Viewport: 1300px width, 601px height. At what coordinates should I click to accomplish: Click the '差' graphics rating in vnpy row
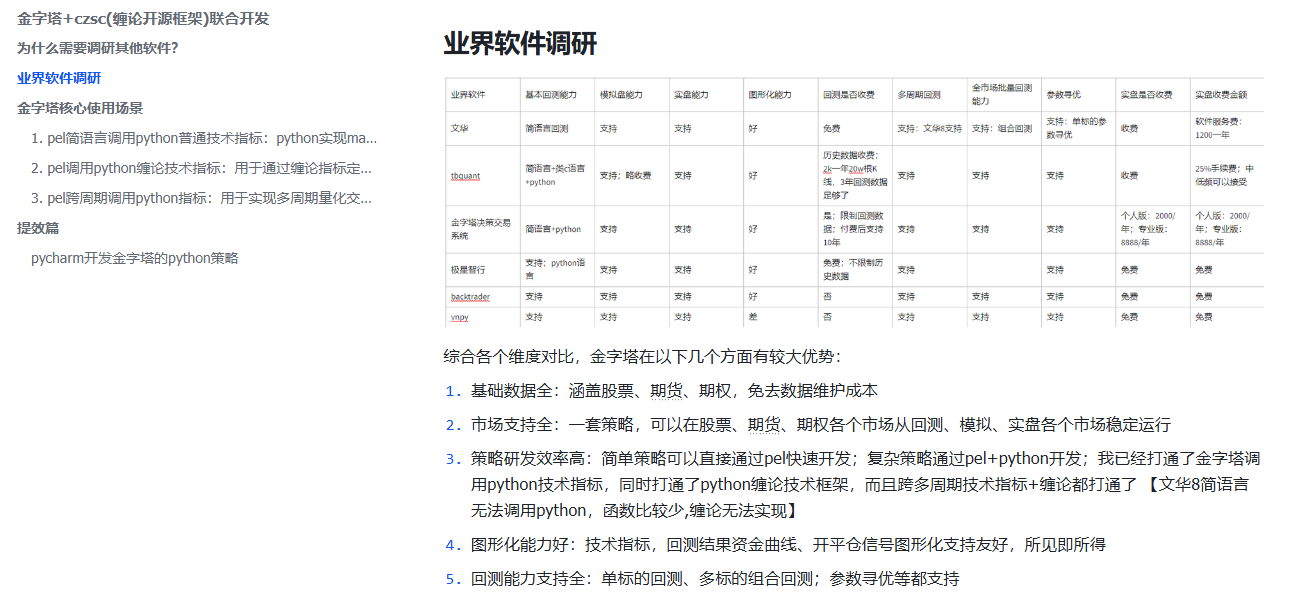(x=780, y=316)
